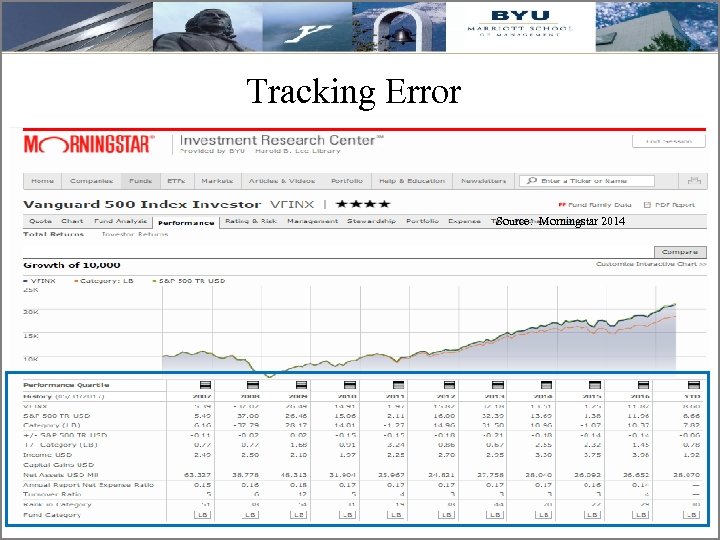Click the Income USD row label
Image resolution: width=720 pixels, height=540 pixels.
pos(48,455)
